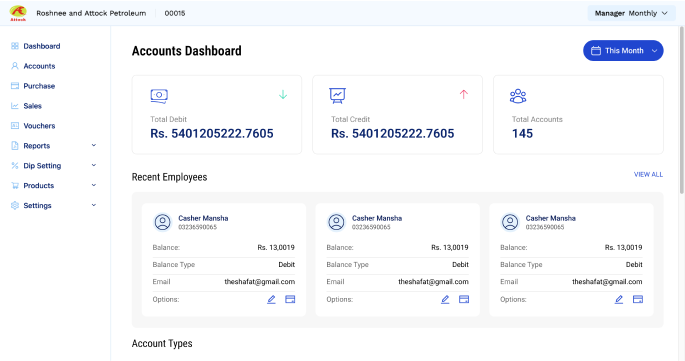Click first card's email theshafat@gmail.com
Screen dimensions: 685x361
click(259, 282)
